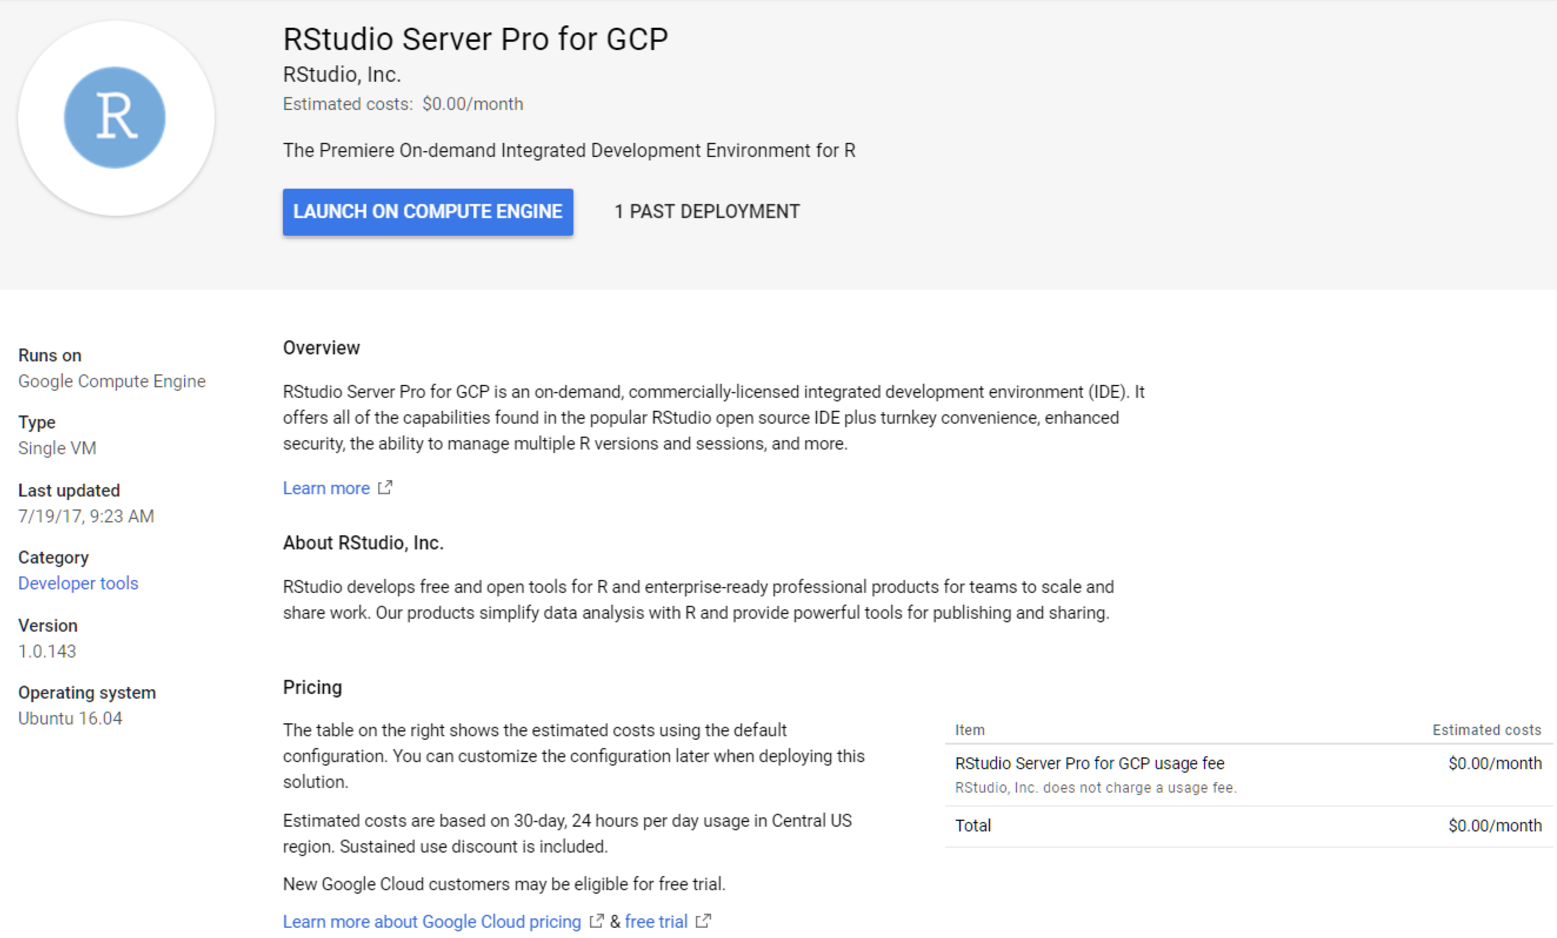Click the Total $0.00/month value
Screen dimensions: 1557x938
click(x=1495, y=825)
